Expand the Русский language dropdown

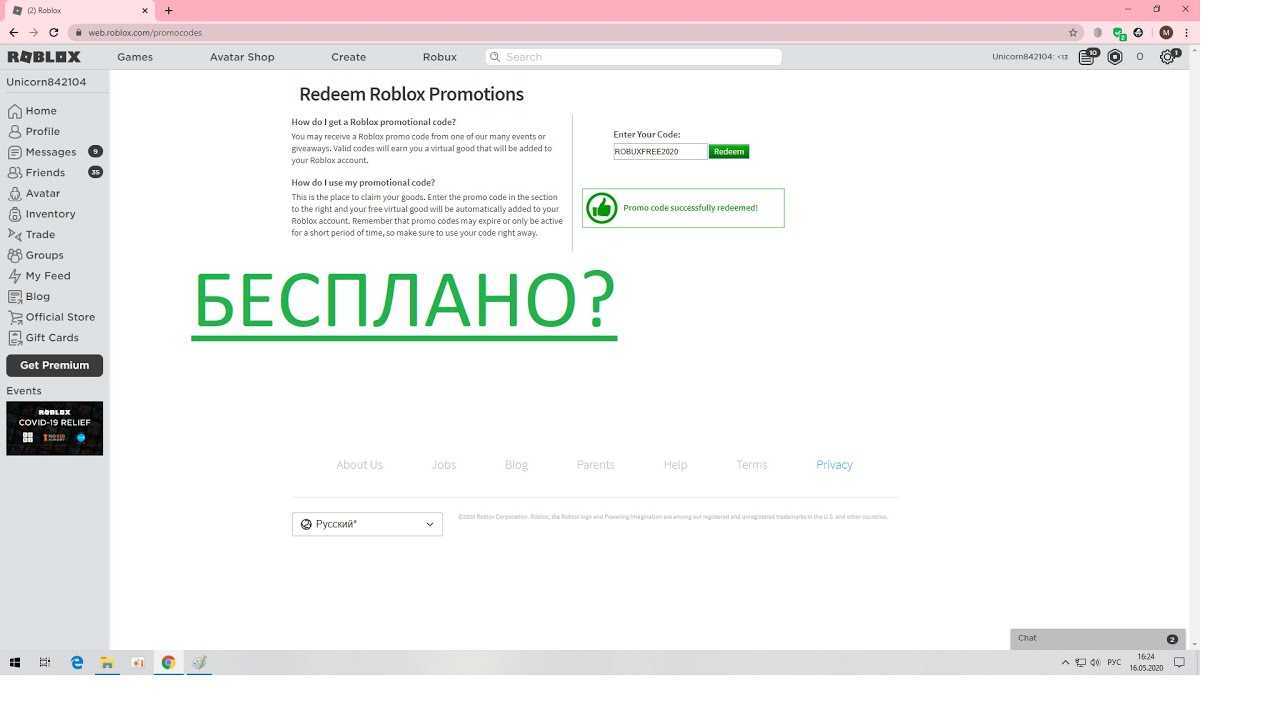[x=367, y=524]
